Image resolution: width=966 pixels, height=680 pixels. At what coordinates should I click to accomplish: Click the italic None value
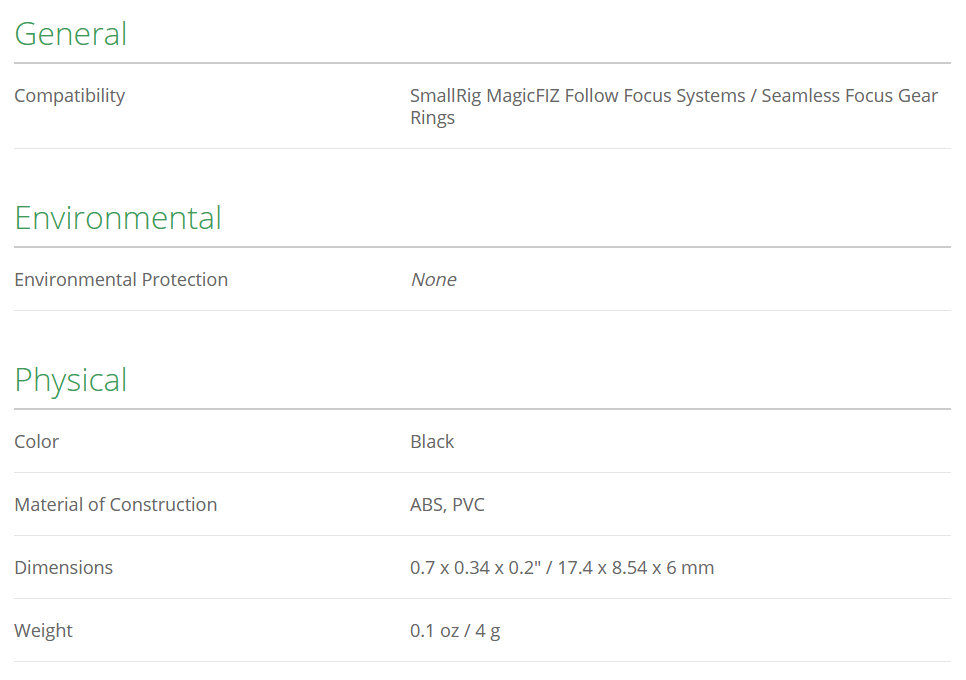coord(433,280)
